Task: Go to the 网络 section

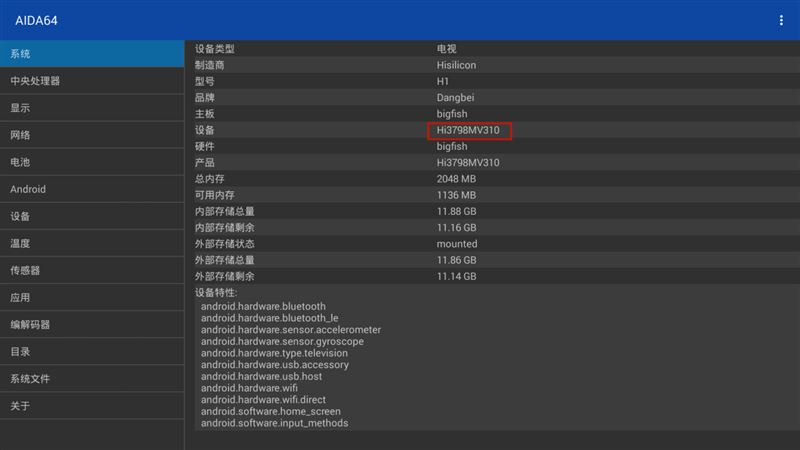Action: click(92, 135)
